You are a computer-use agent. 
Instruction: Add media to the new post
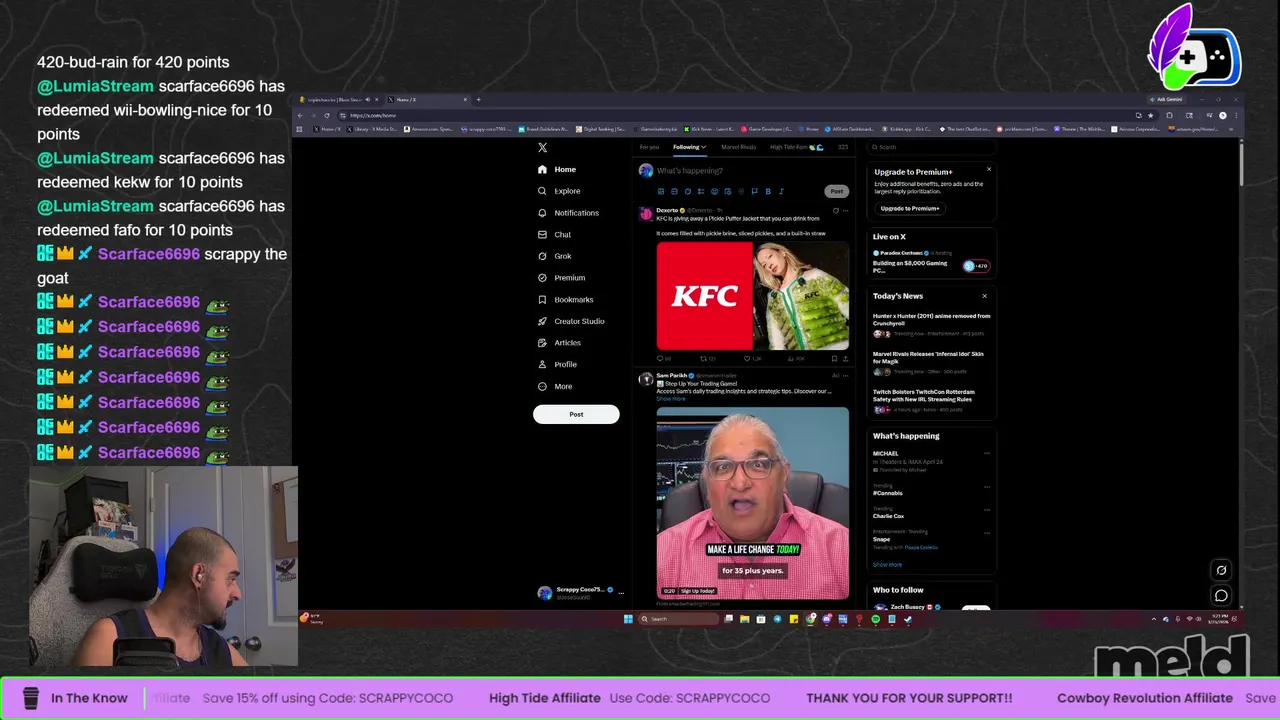pos(660,191)
